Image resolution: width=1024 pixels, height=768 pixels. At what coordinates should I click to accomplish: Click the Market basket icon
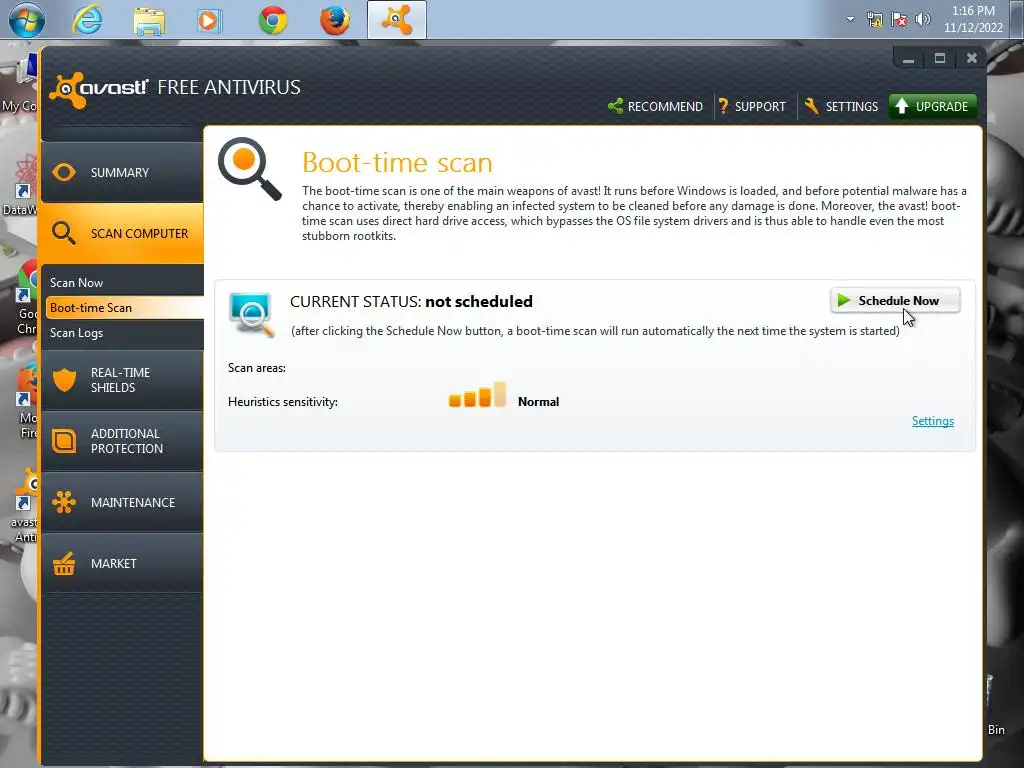click(x=64, y=563)
